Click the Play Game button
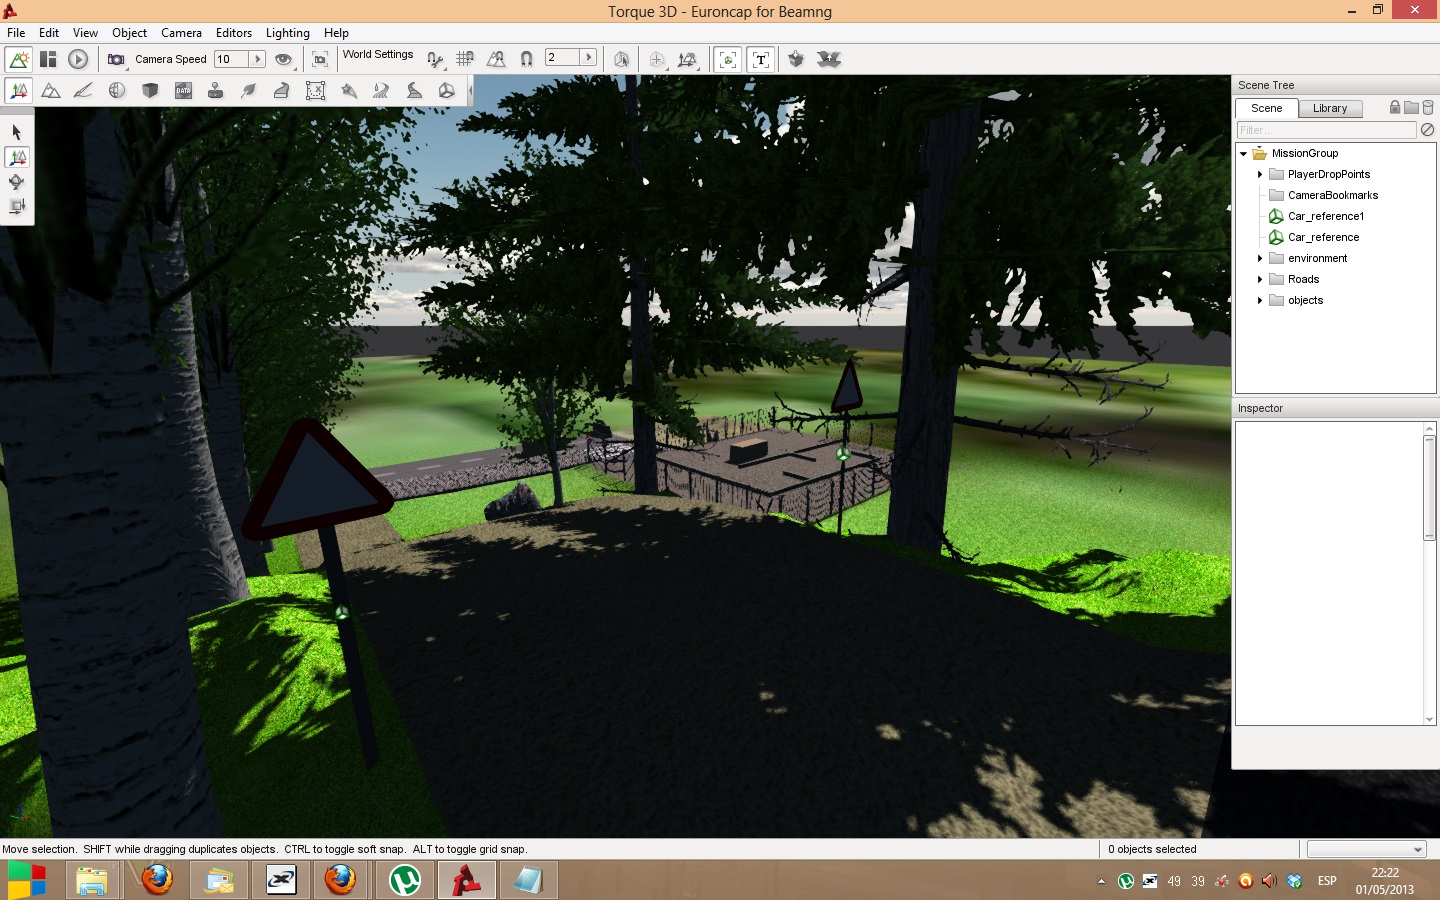The image size is (1440, 900). tap(78, 59)
